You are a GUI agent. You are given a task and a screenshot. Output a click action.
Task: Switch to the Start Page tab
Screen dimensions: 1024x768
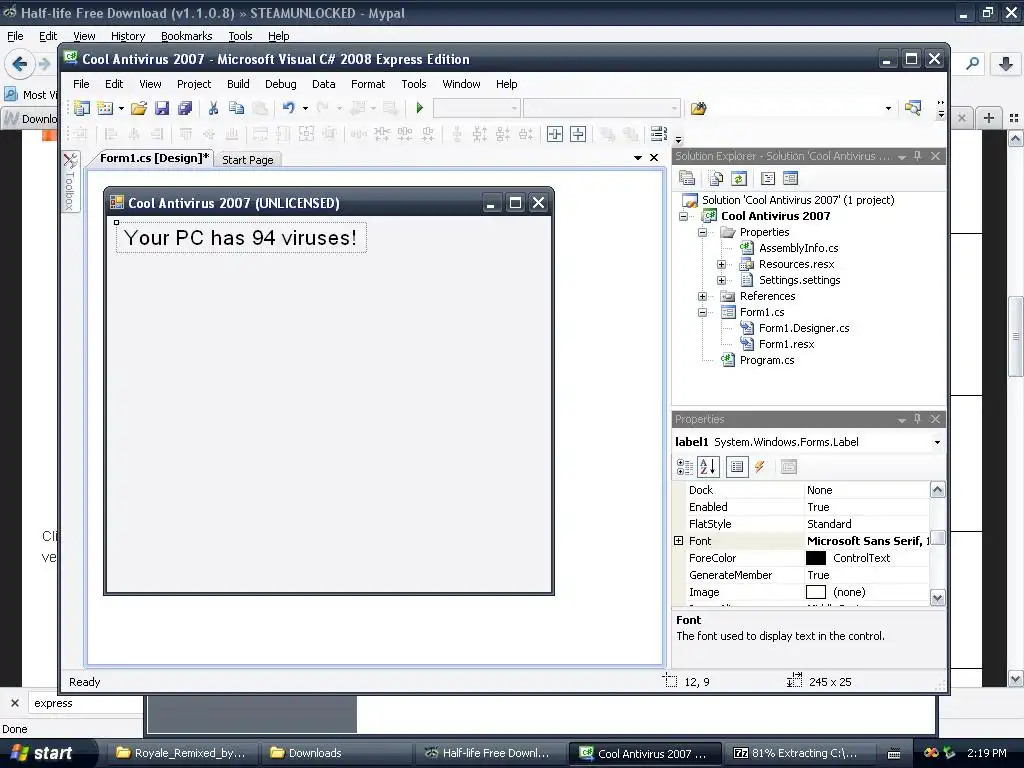tap(248, 160)
